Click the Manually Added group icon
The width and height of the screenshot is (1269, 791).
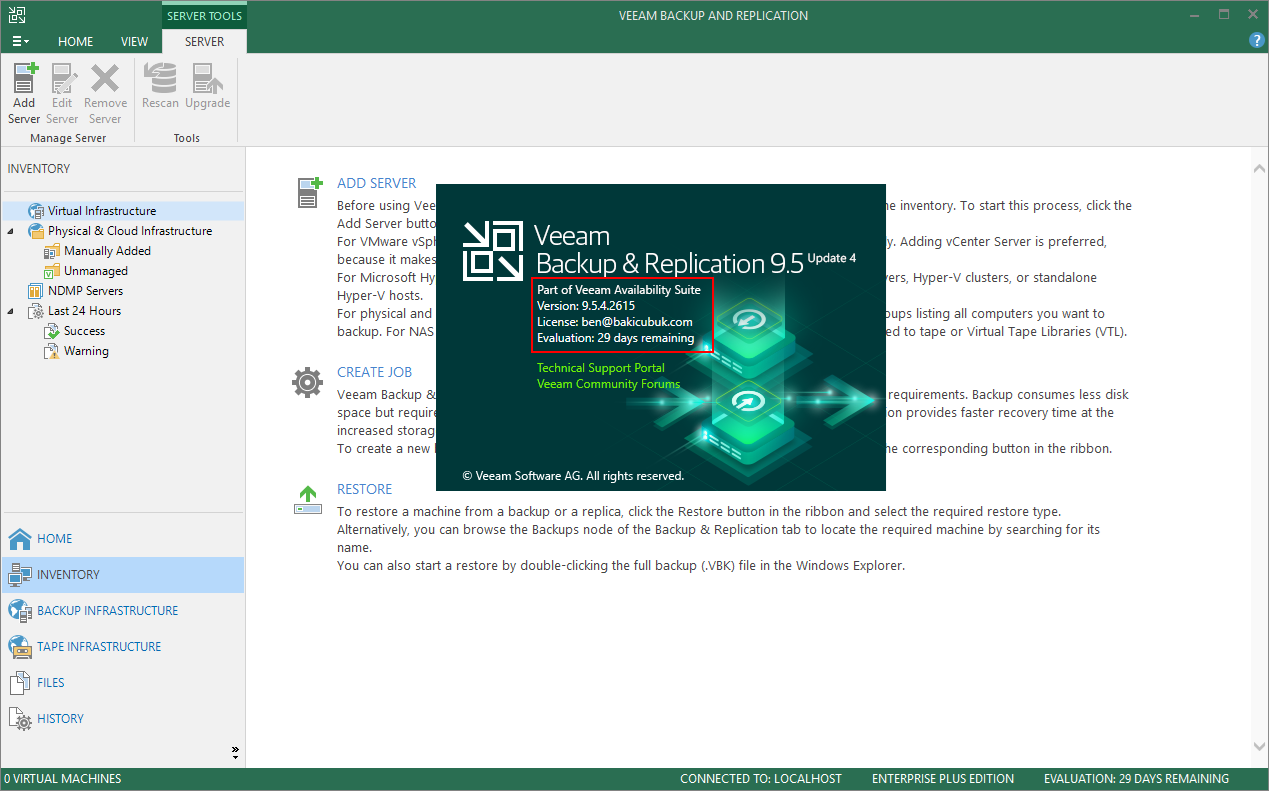[x=52, y=251]
